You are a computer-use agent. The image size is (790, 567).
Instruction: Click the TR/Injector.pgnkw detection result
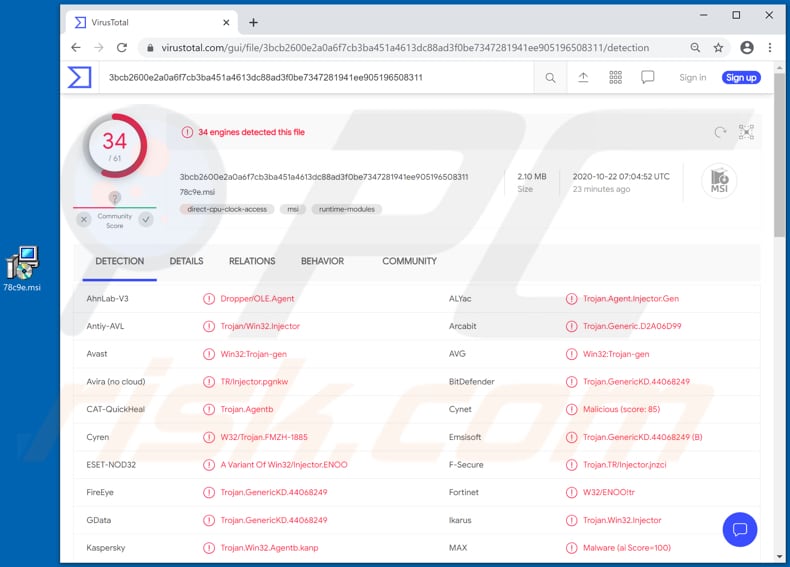(254, 382)
